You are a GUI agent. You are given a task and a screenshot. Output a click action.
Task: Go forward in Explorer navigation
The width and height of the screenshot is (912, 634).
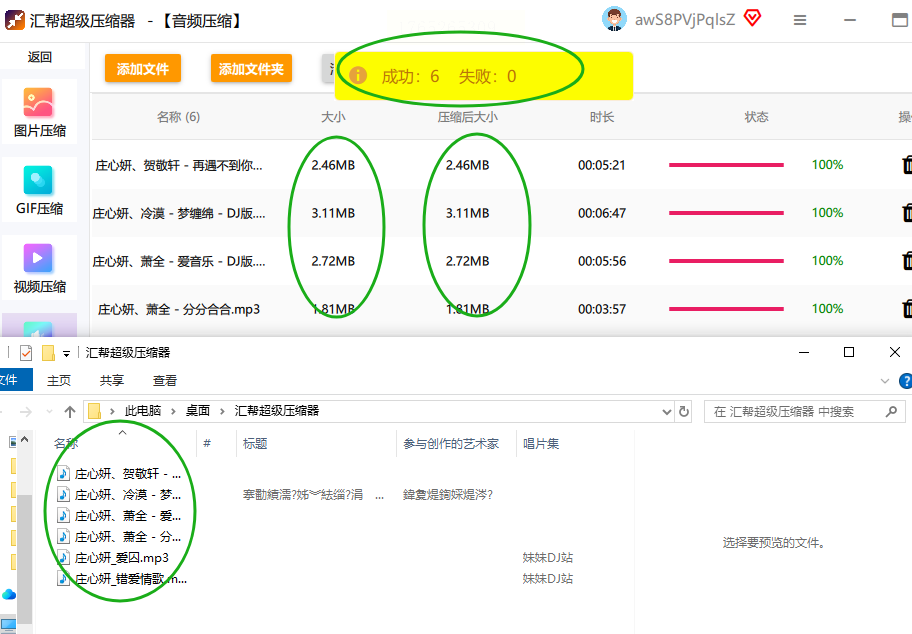click(26, 412)
